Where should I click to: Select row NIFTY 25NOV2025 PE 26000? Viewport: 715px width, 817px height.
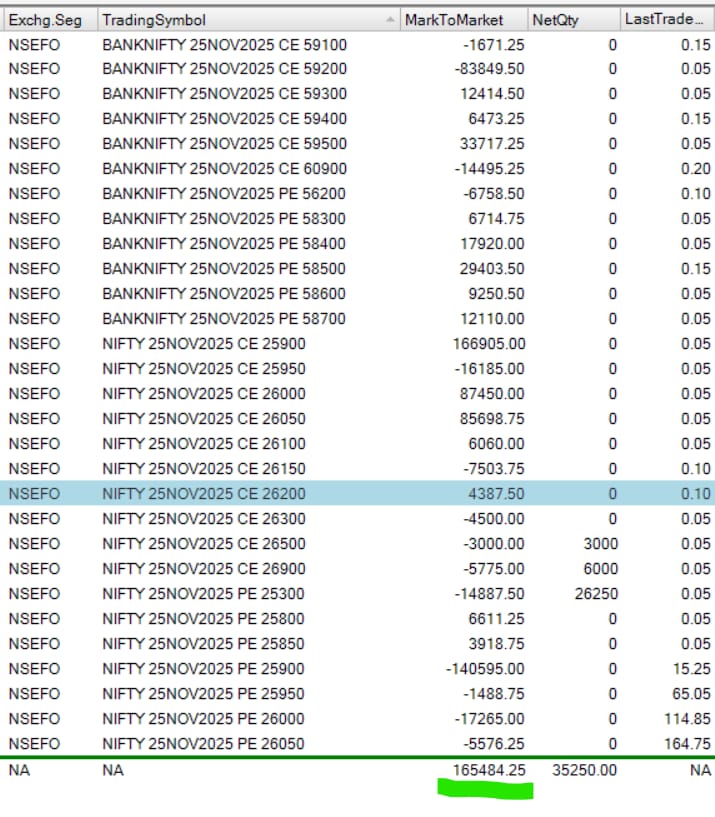coord(358,719)
